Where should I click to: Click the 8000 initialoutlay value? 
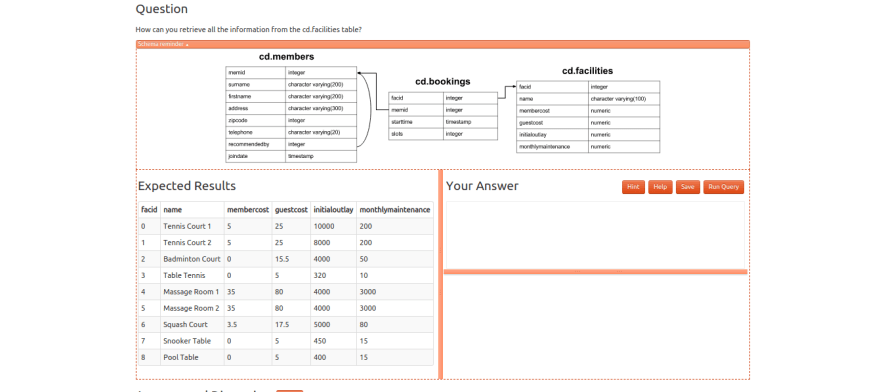click(x=333, y=243)
